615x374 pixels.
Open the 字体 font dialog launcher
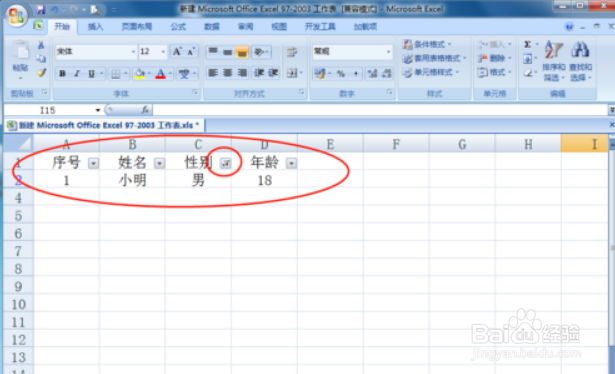(x=195, y=92)
